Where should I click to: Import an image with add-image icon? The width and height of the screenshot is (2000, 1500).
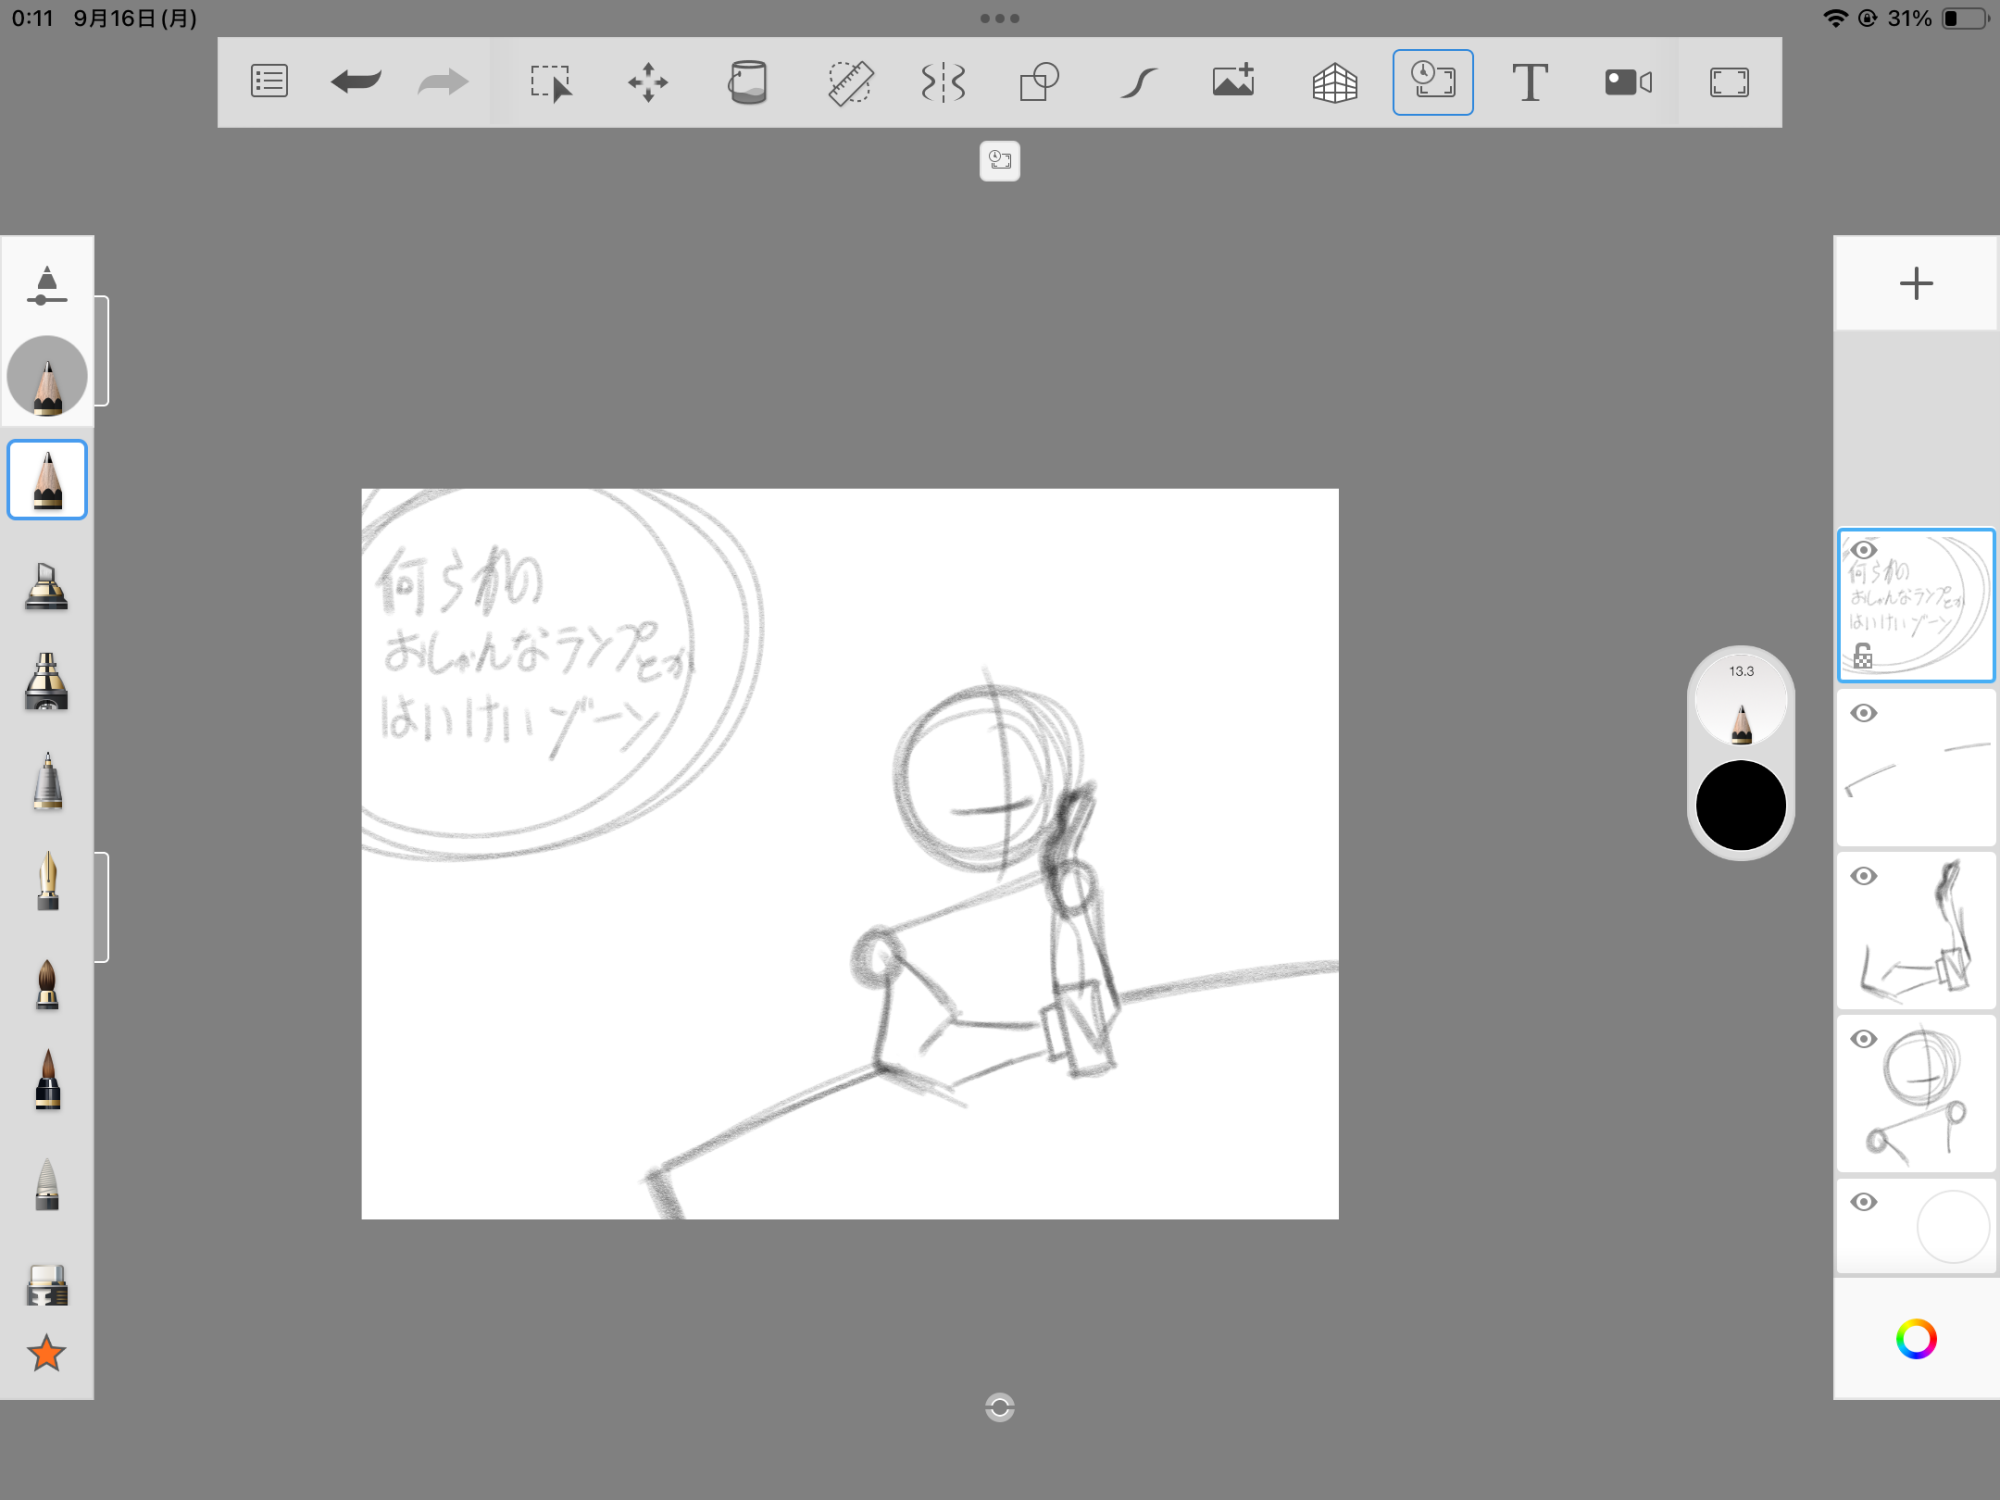pos(1233,82)
